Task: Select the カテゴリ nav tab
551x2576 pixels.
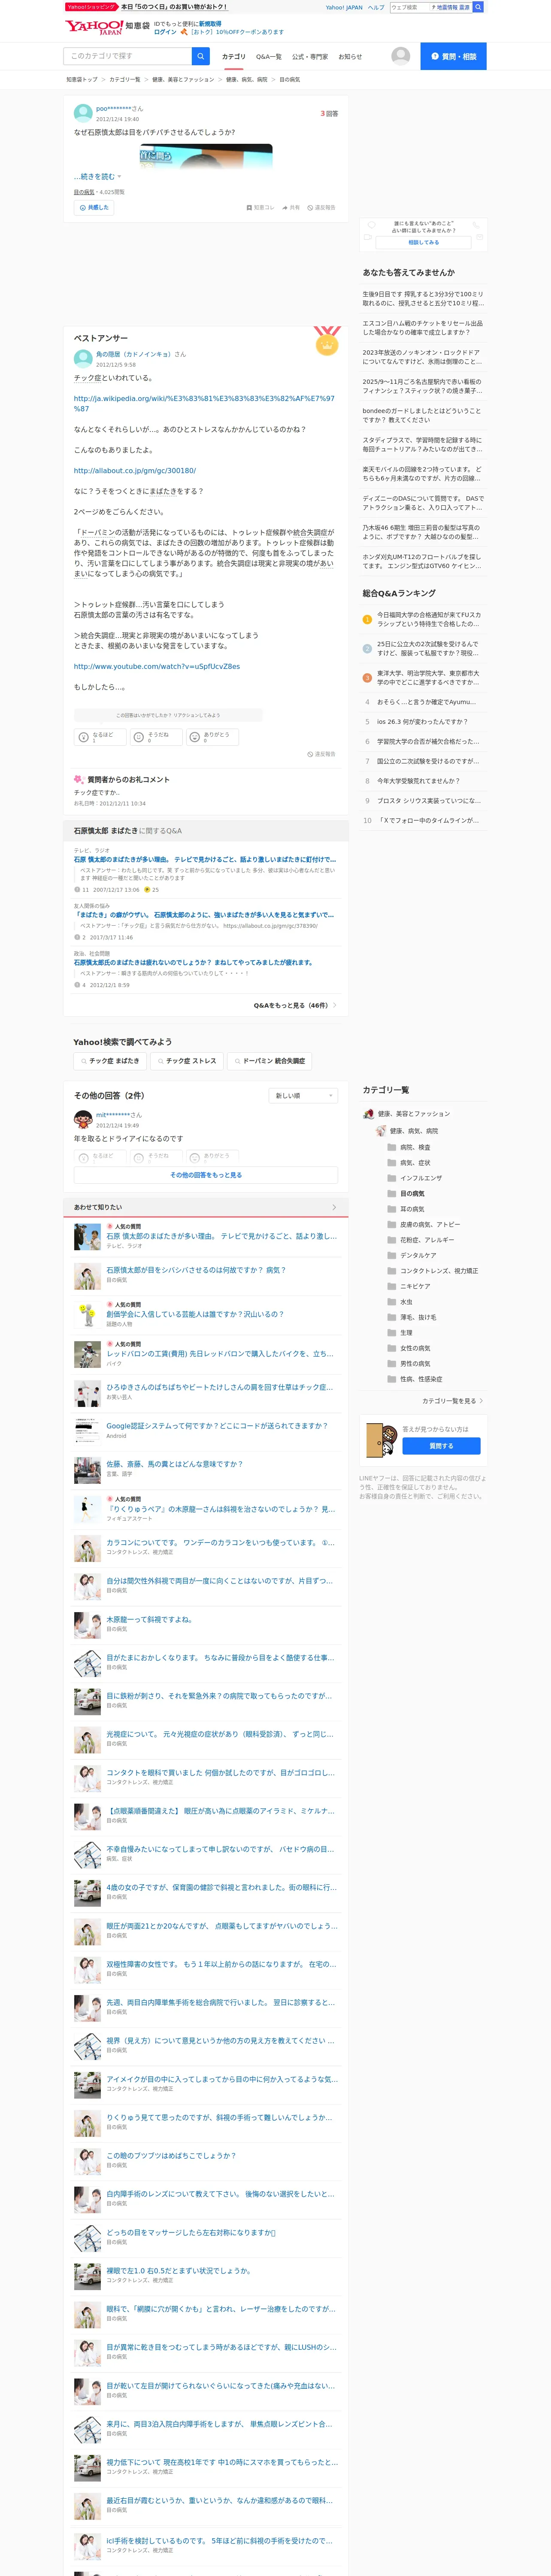Action: click(233, 57)
